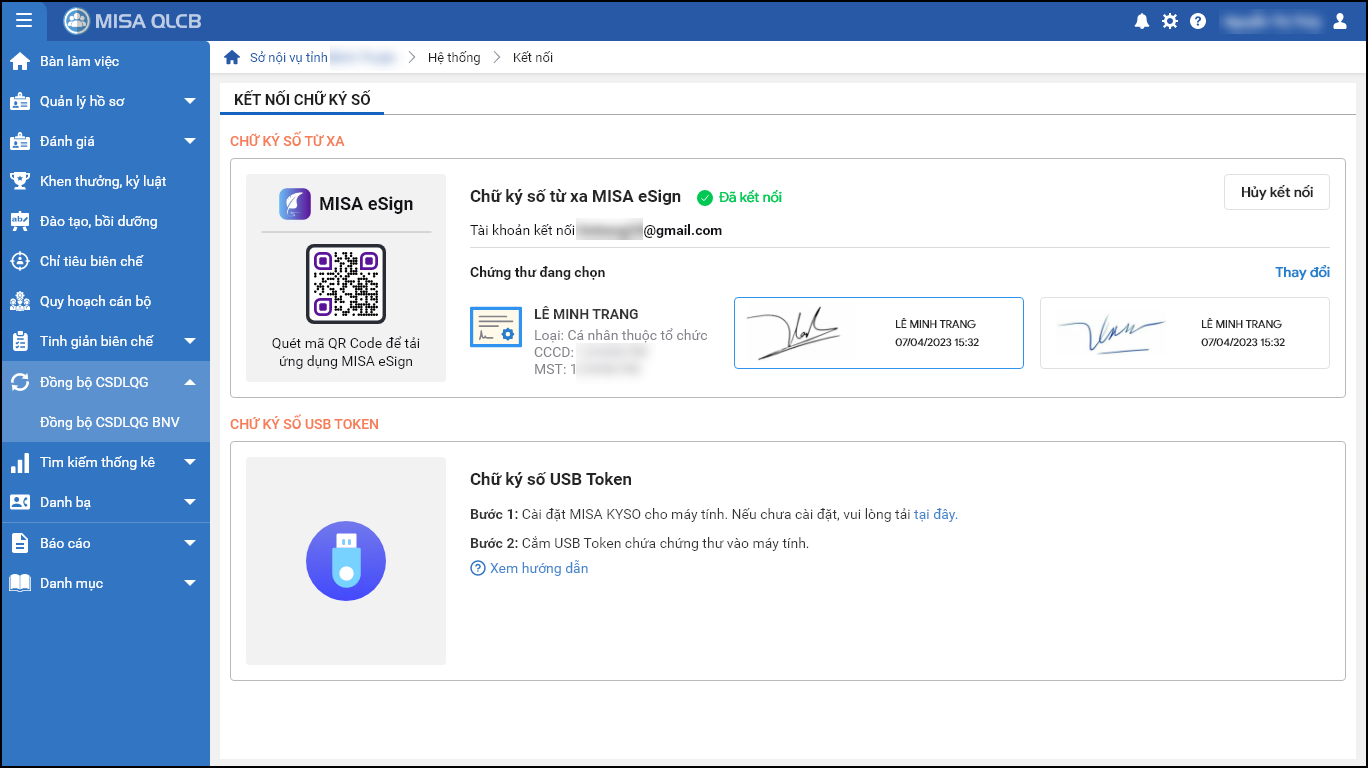Click the Tài khoản kết nối label

click(522, 230)
